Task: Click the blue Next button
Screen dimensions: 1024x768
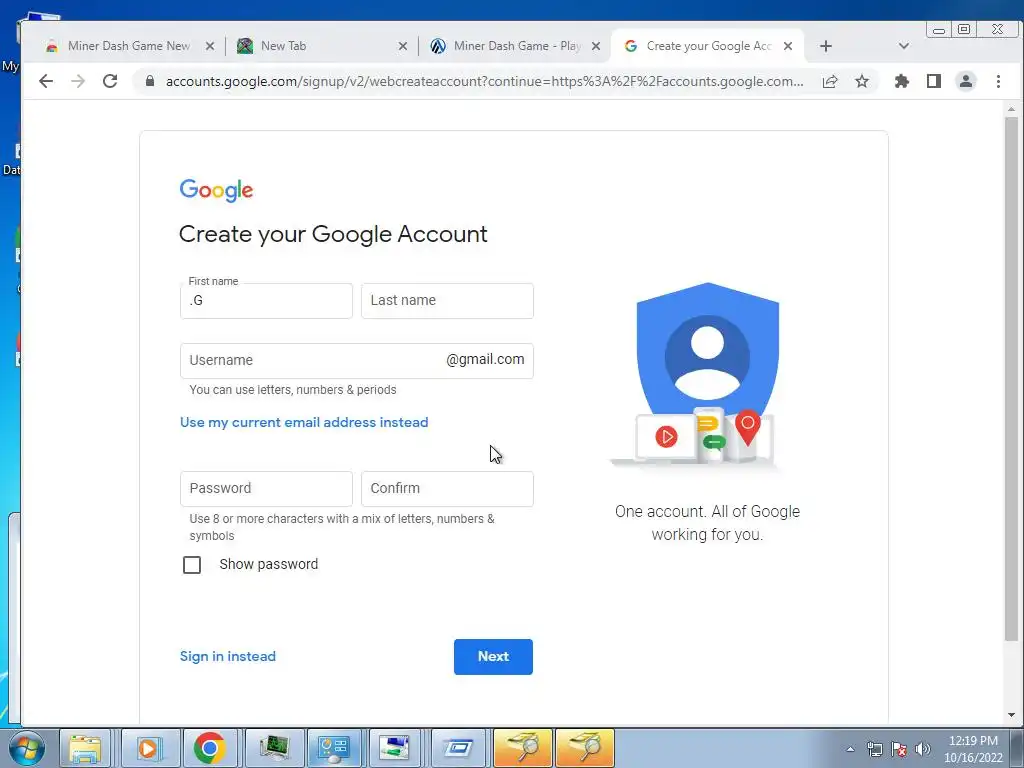Action: coord(493,656)
